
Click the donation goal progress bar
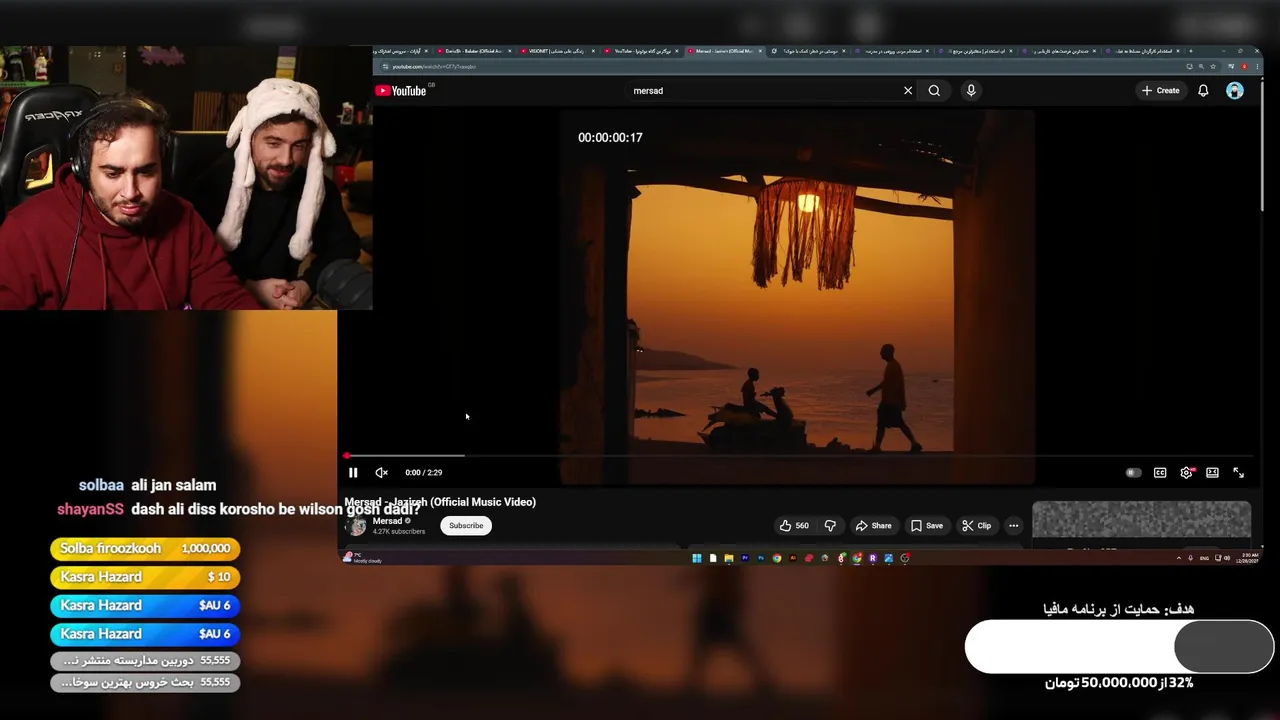pos(1119,646)
